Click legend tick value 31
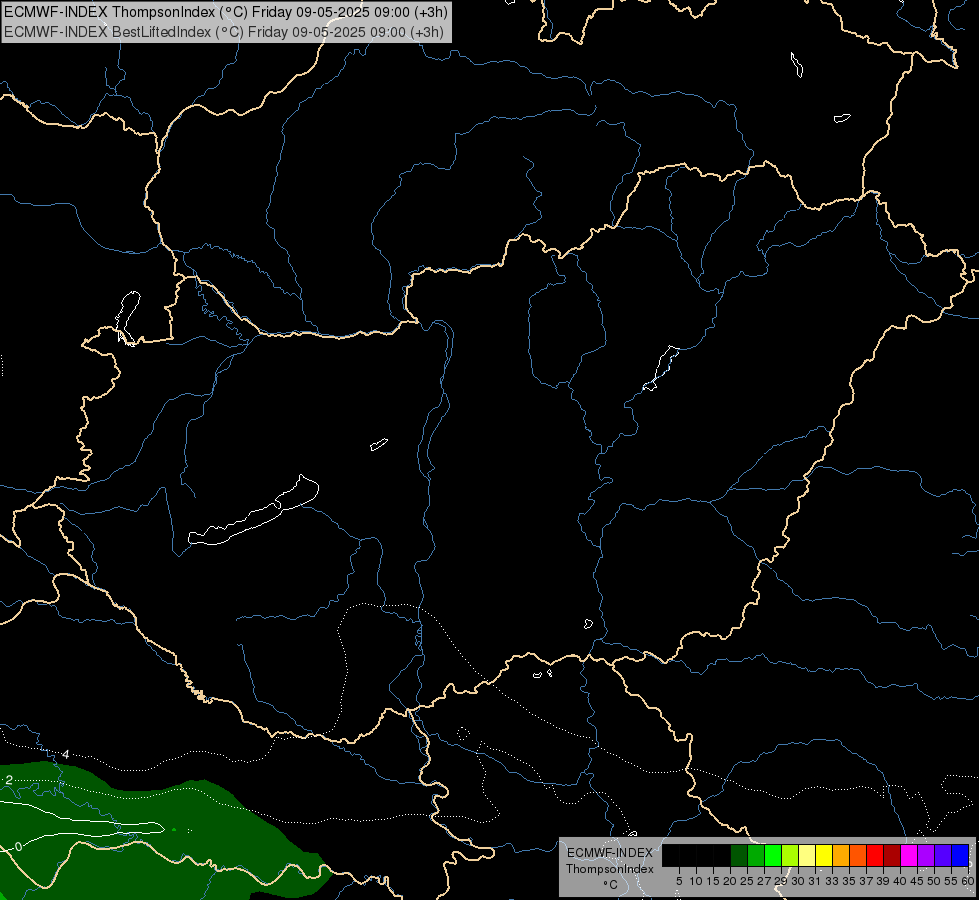Screen dimensions: 979x900 [x=815, y=881]
